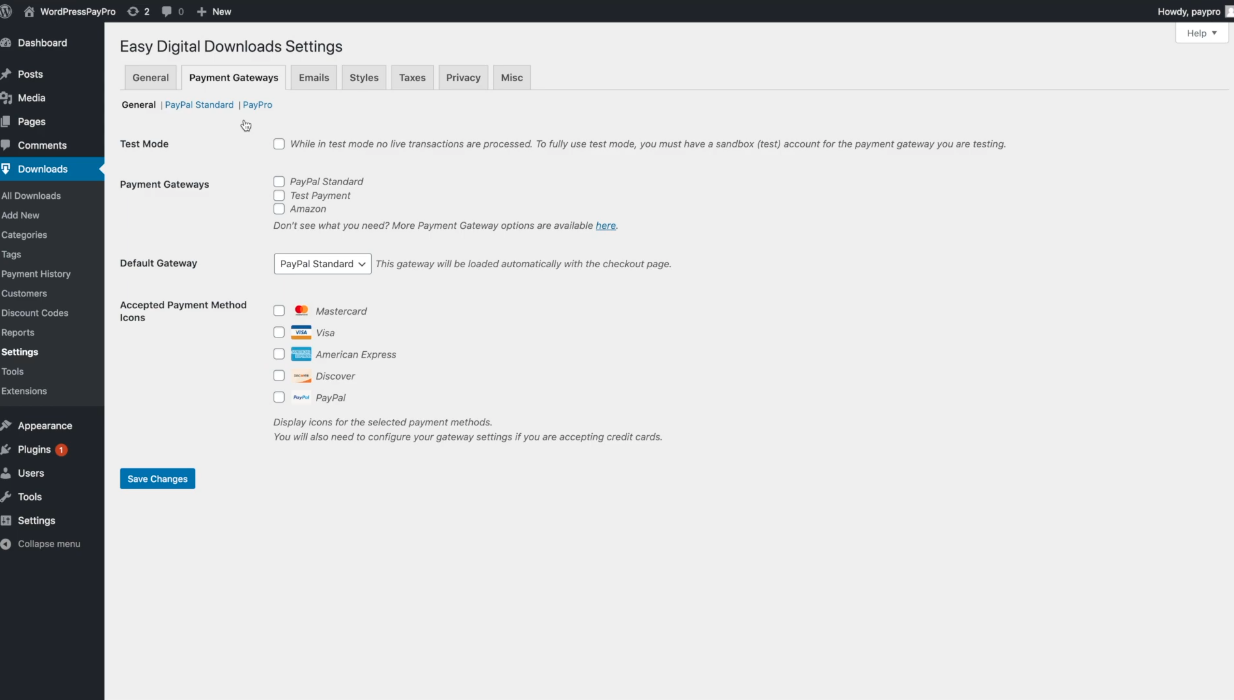
Task: Enable the Amazon gateway checkbox
Action: click(279, 209)
